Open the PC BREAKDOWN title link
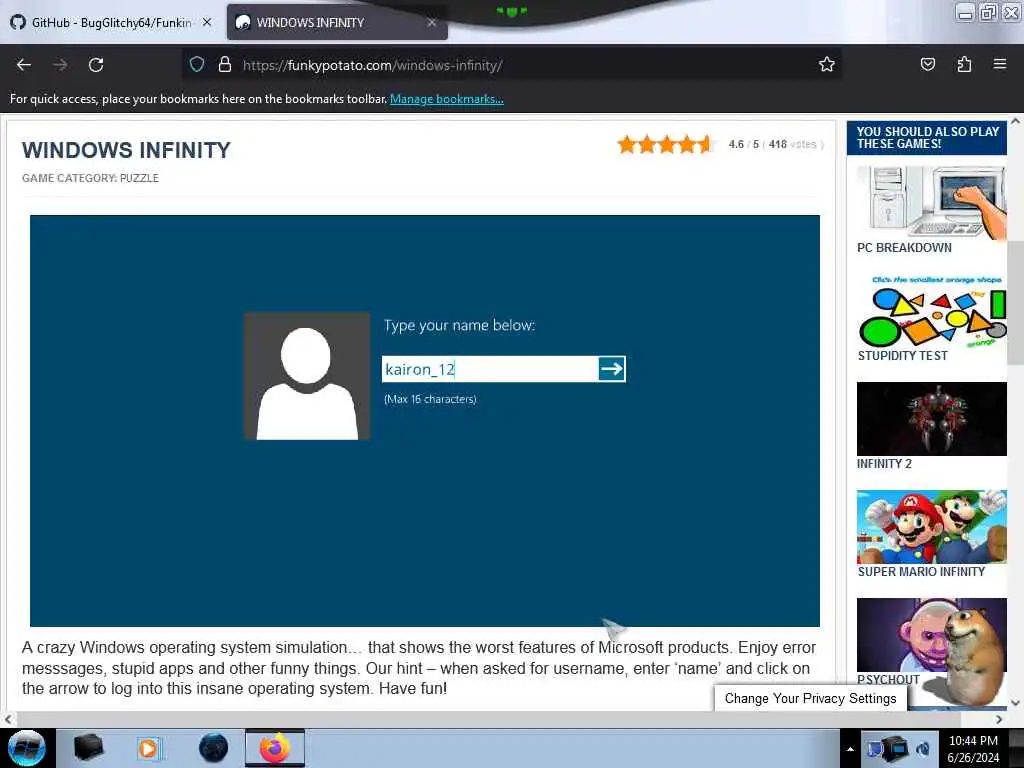This screenshot has width=1024, height=768. (904, 248)
